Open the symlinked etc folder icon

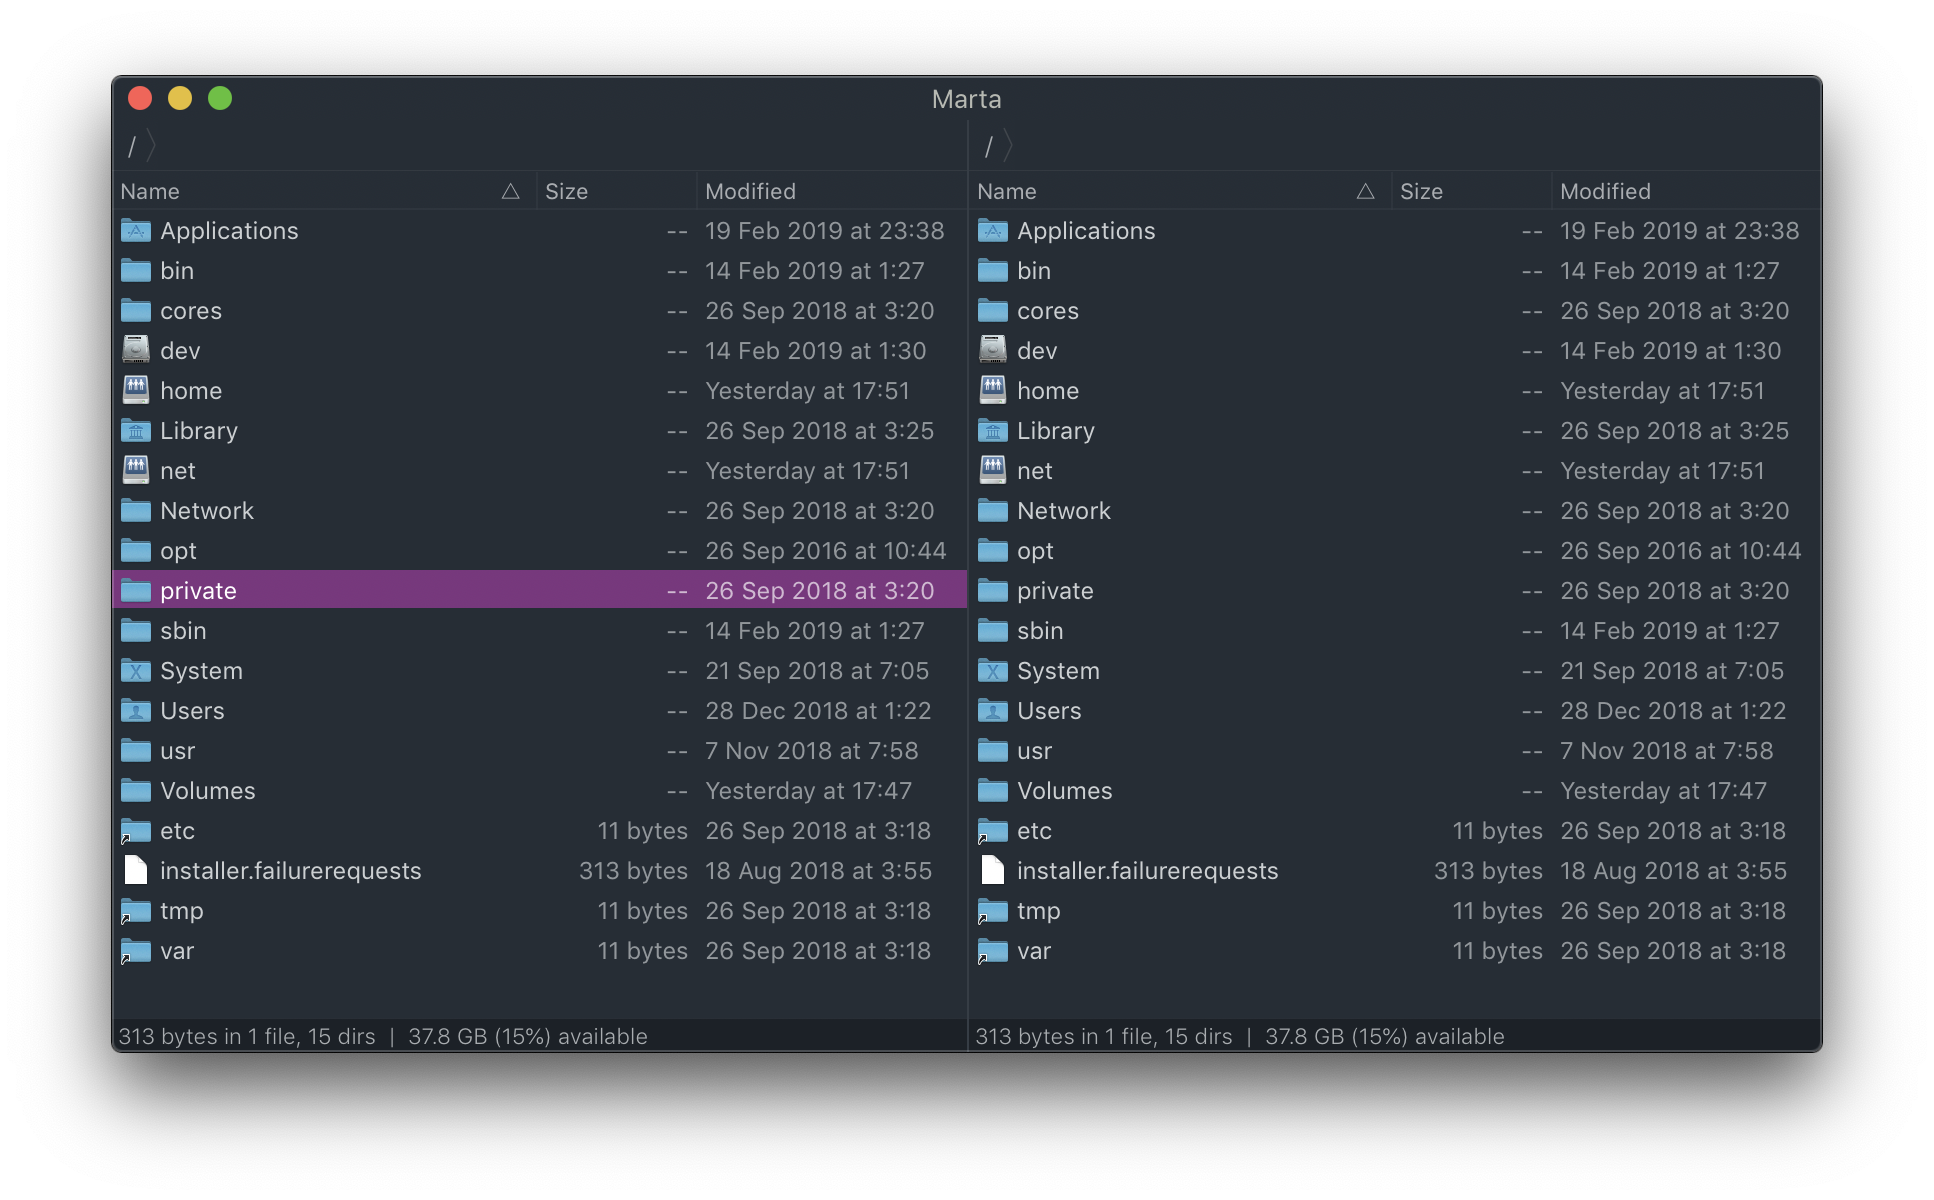pos(137,830)
